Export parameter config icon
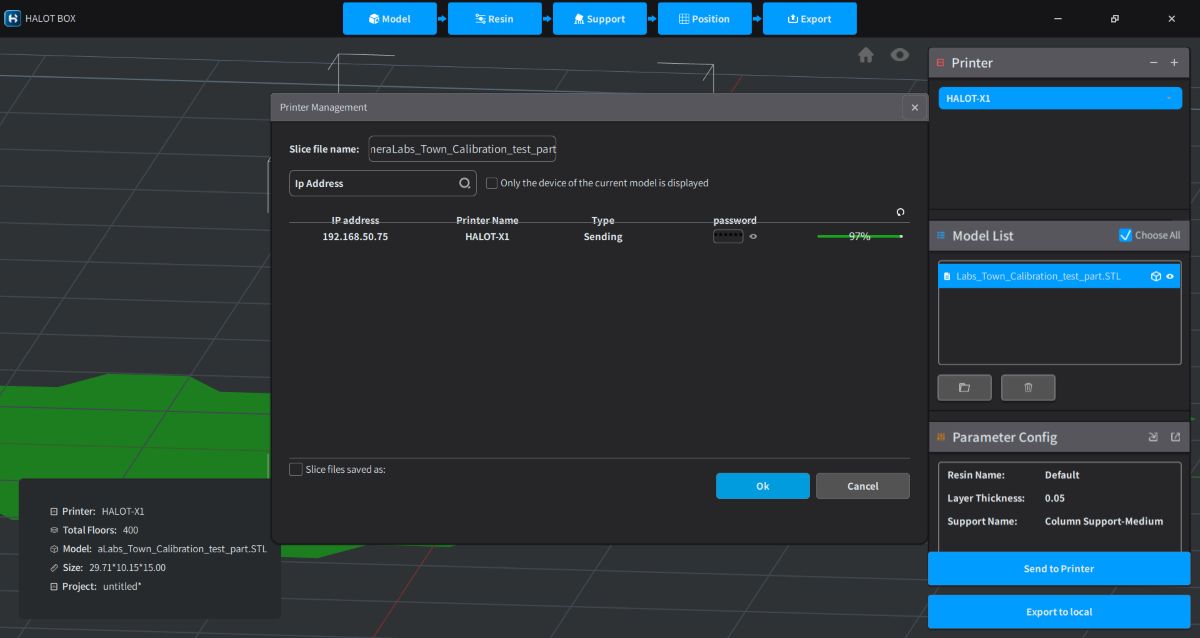1200x638 pixels. tap(1175, 437)
